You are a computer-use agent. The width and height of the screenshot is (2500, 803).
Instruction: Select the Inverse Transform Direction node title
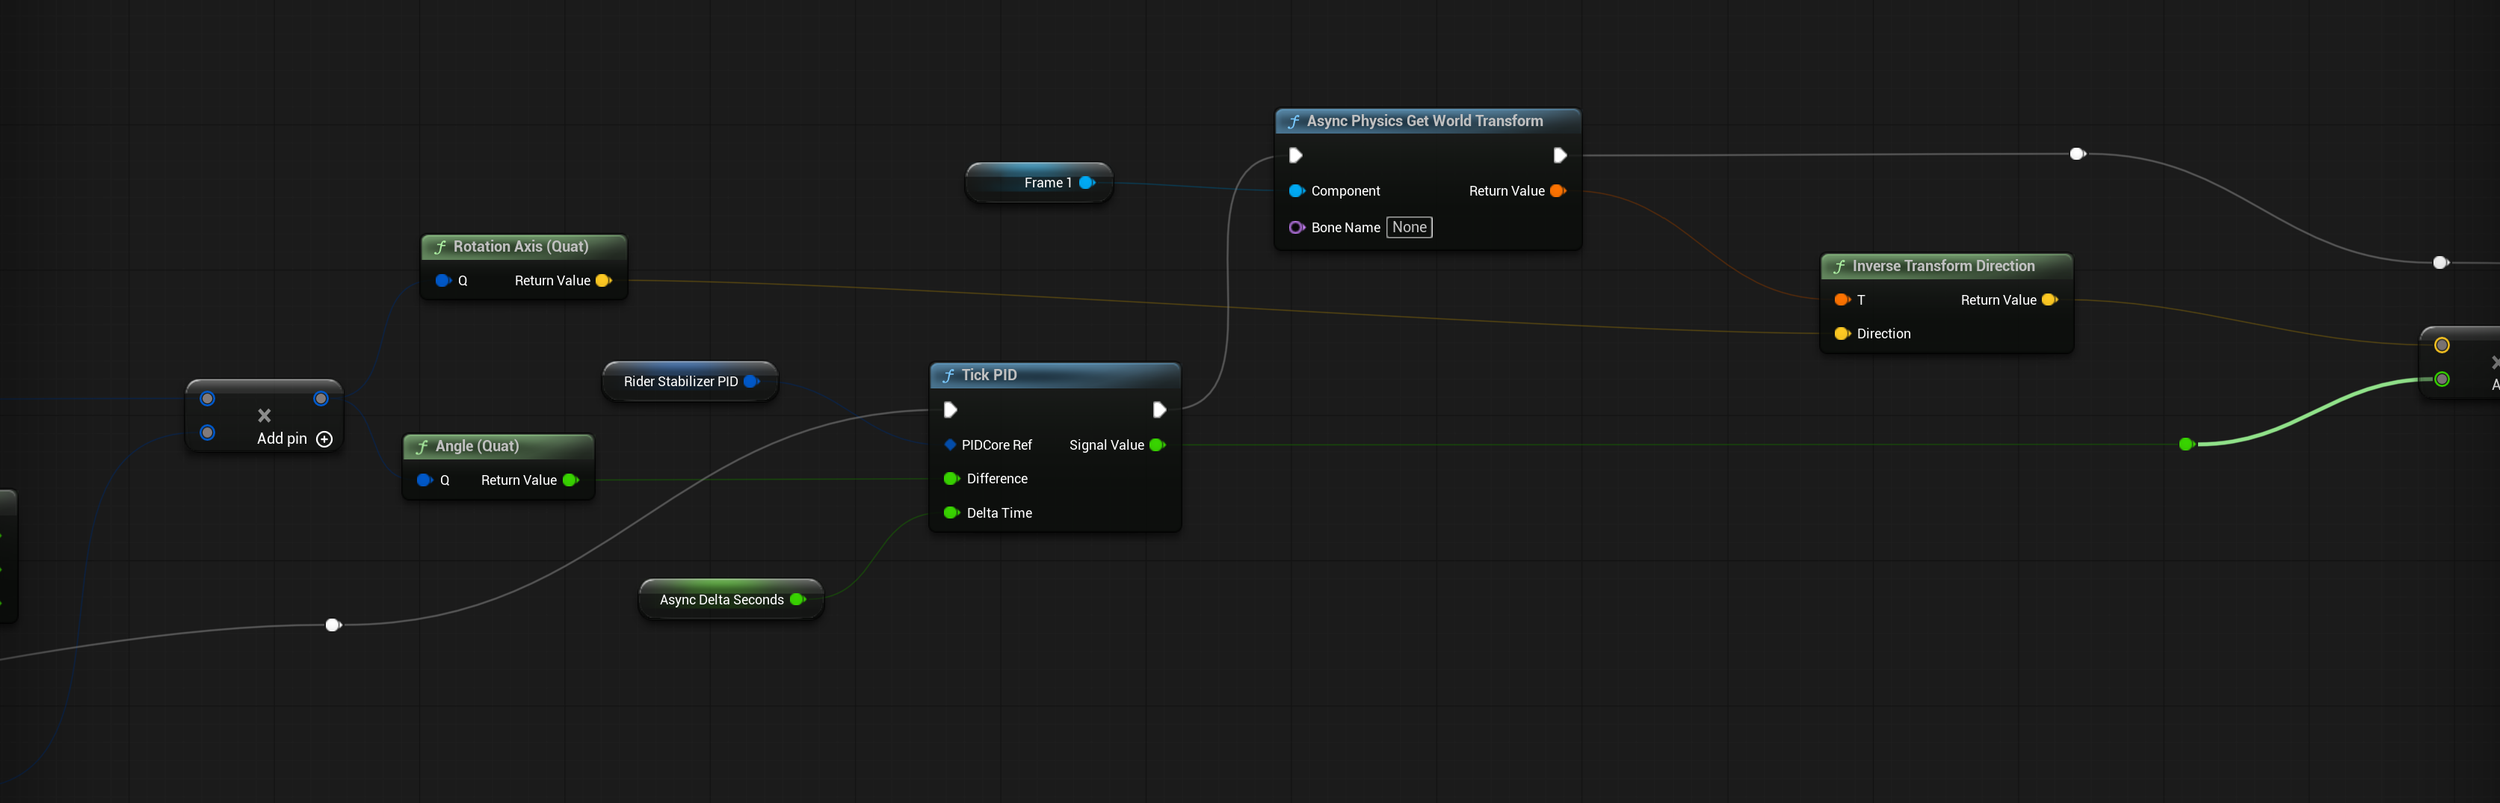pyautogui.click(x=1943, y=266)
